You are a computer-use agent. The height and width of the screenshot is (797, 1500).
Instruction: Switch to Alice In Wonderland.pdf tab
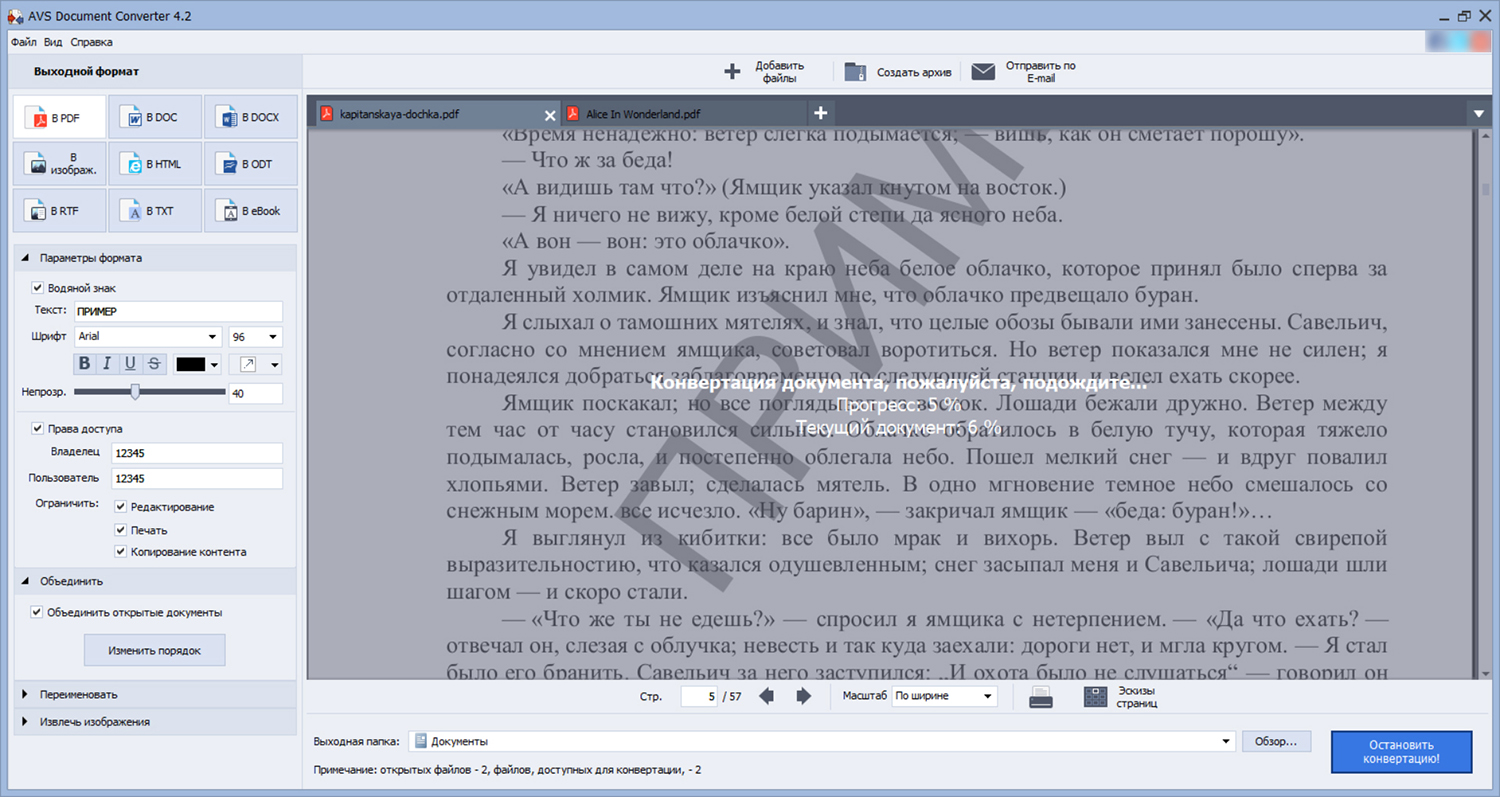[684, 114]
